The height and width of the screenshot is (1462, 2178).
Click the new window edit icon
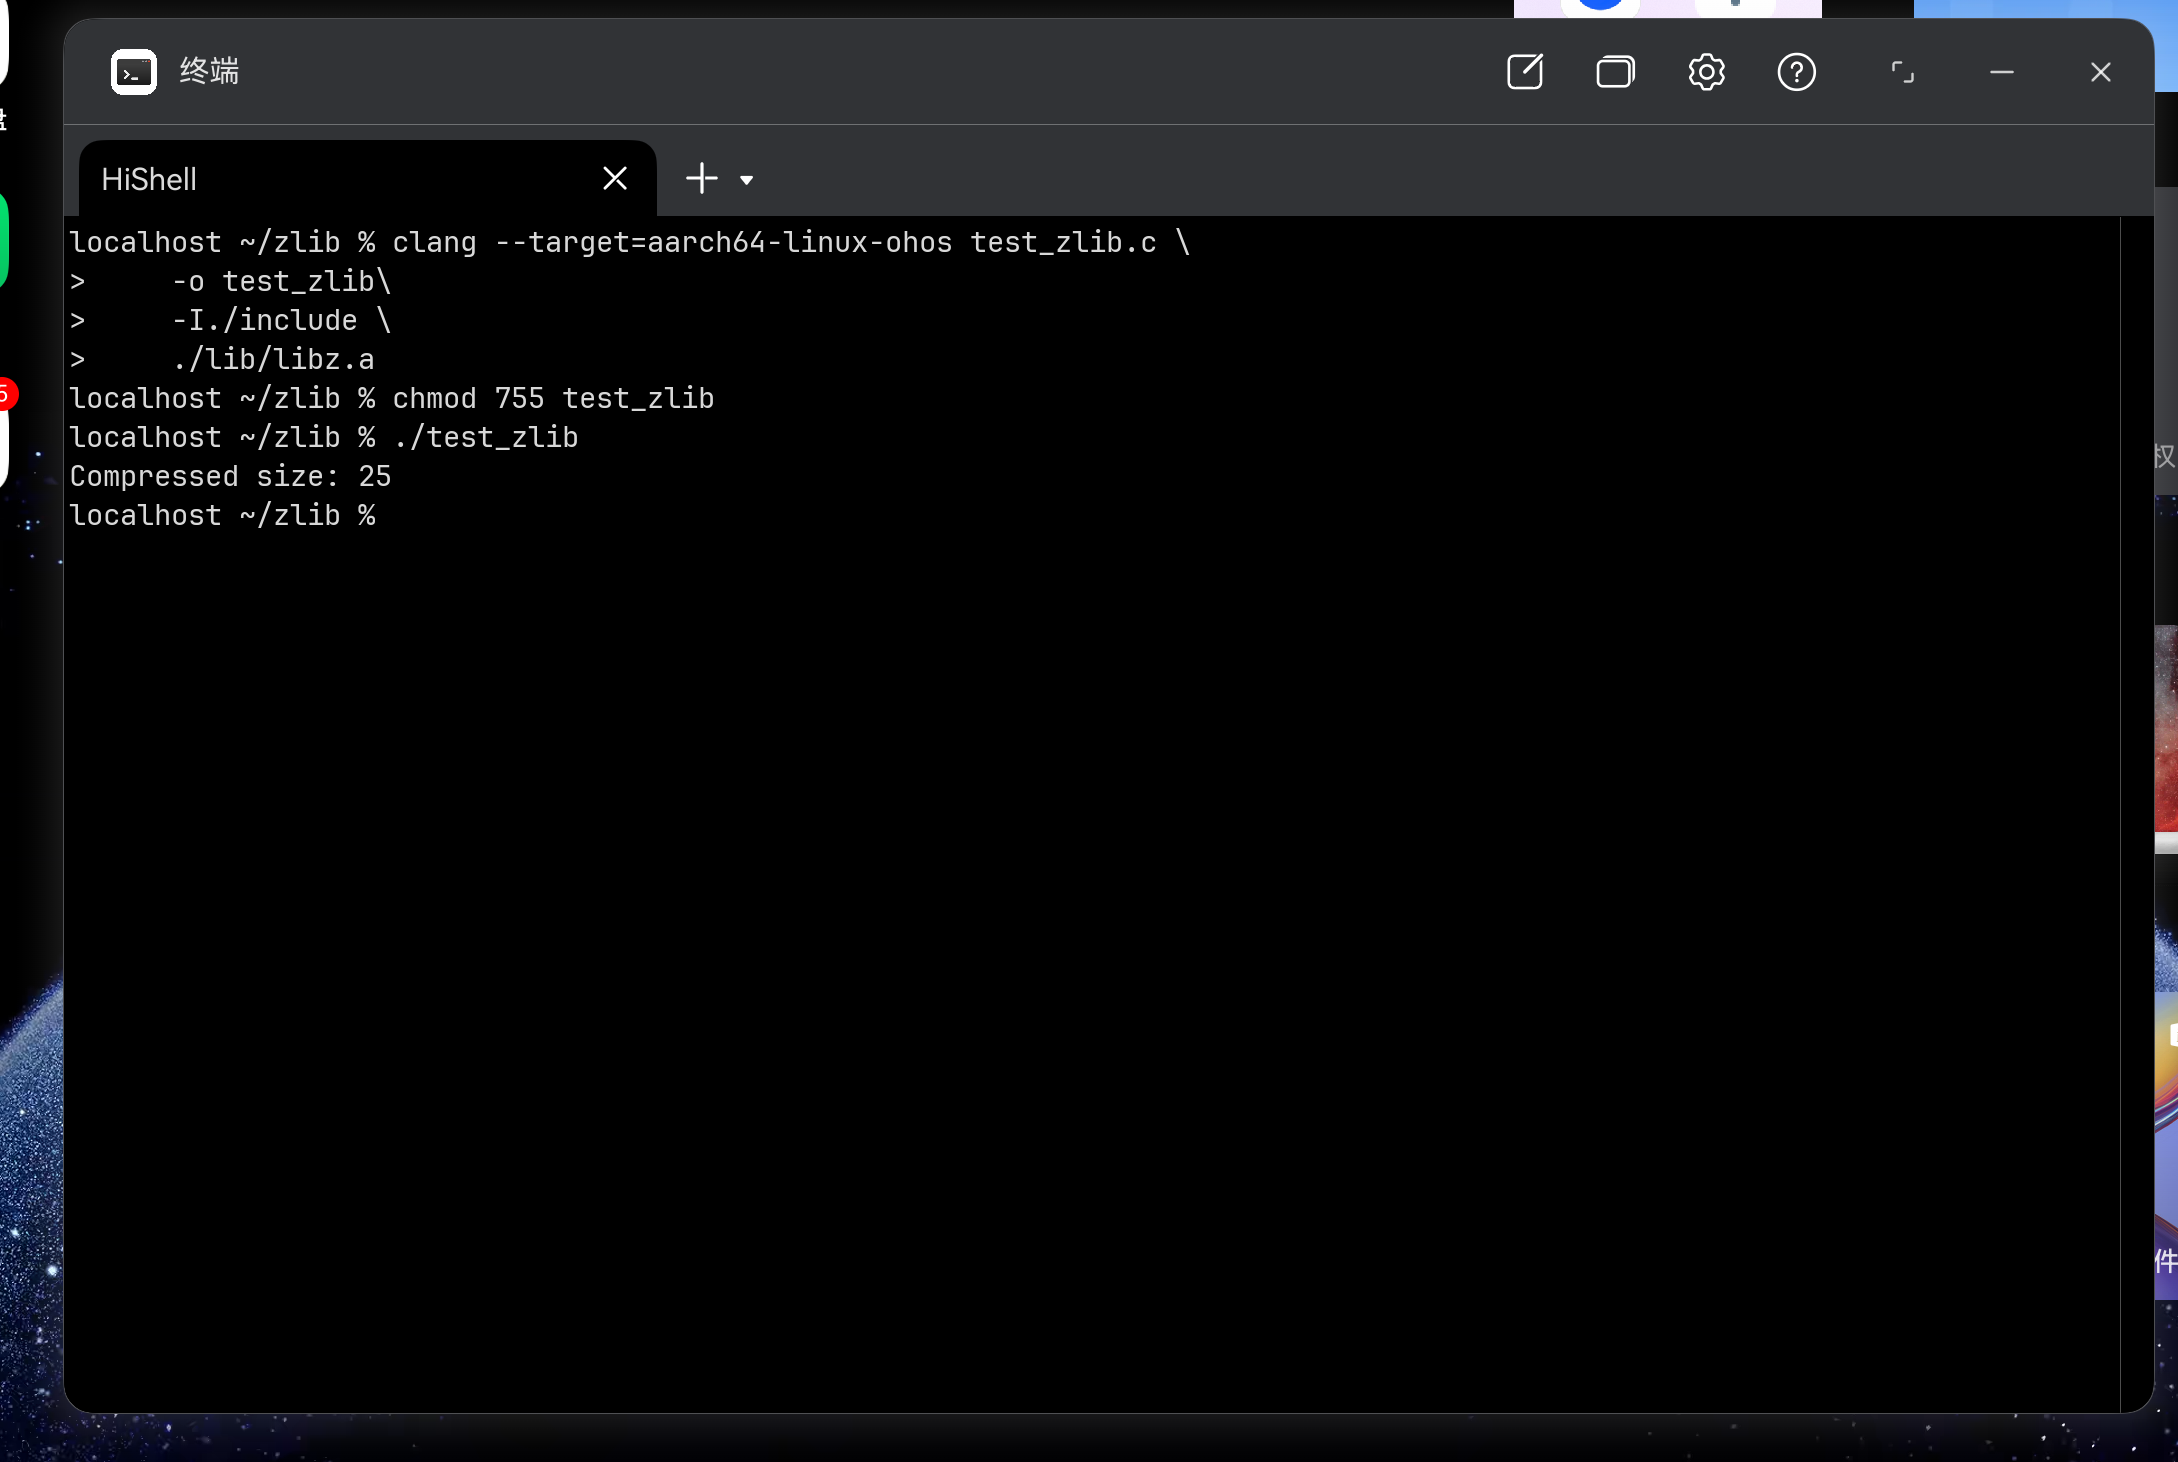click(x=1524, y=72)
